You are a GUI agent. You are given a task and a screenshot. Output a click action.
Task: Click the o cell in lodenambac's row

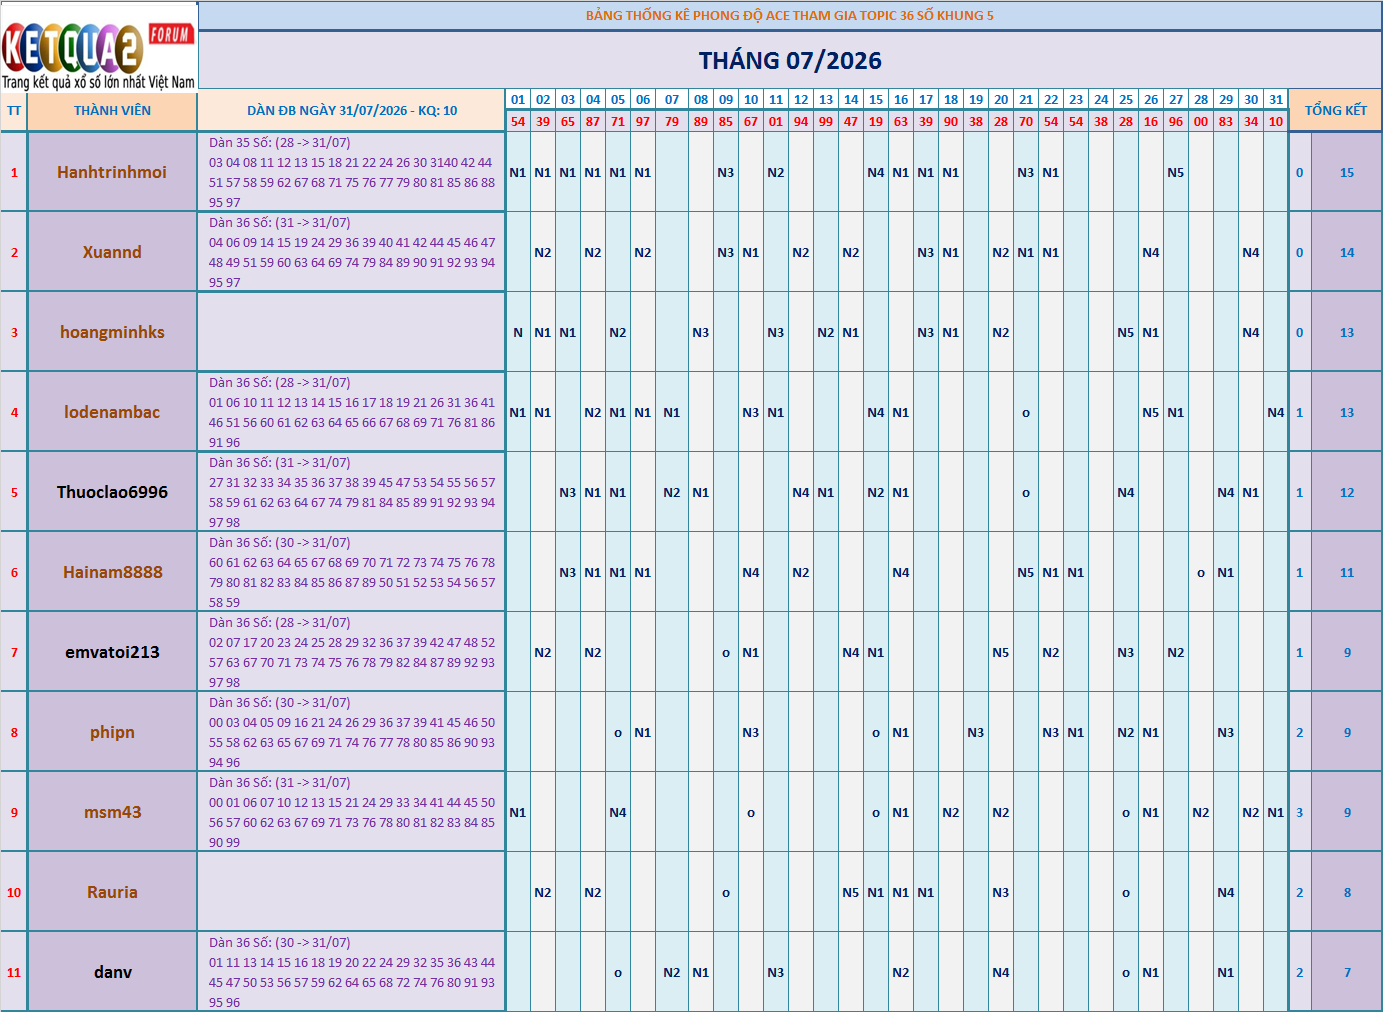pyautogui.click(x=1026, y=412)
